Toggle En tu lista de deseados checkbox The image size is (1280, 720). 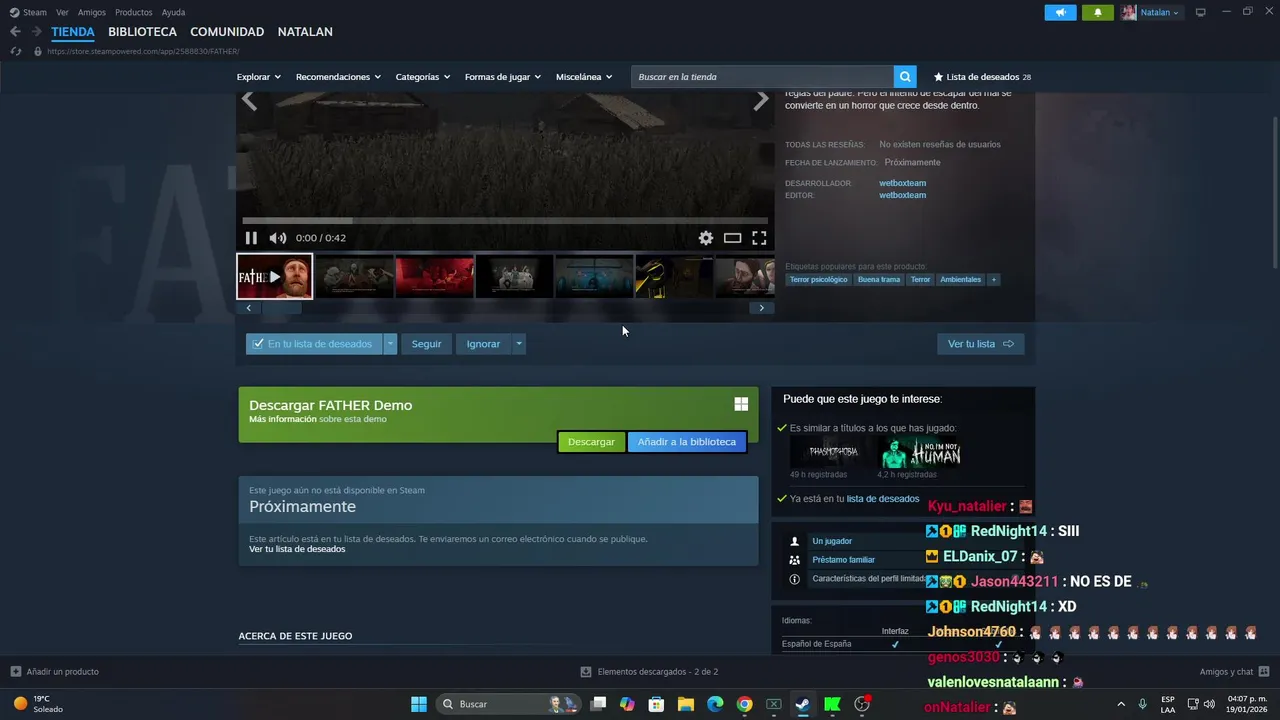pos(258,344)
